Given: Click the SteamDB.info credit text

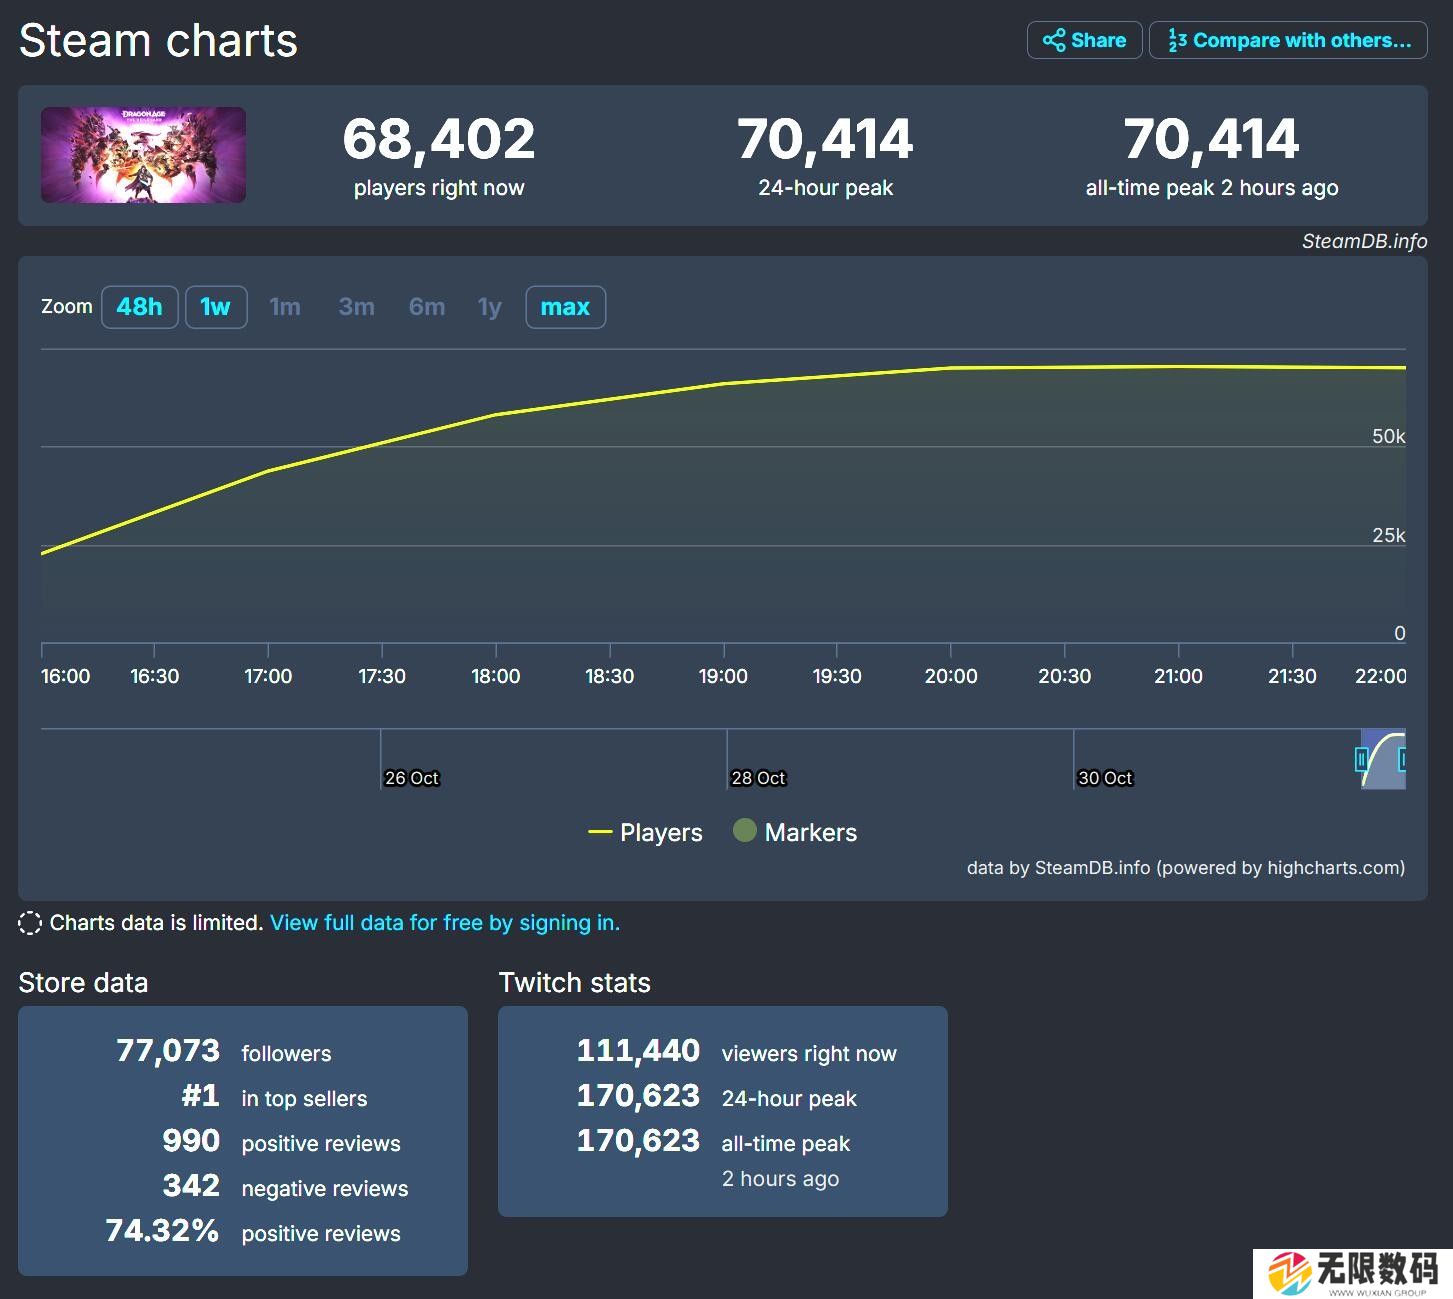Looking at the screenshot, I should click(1364, 241).
